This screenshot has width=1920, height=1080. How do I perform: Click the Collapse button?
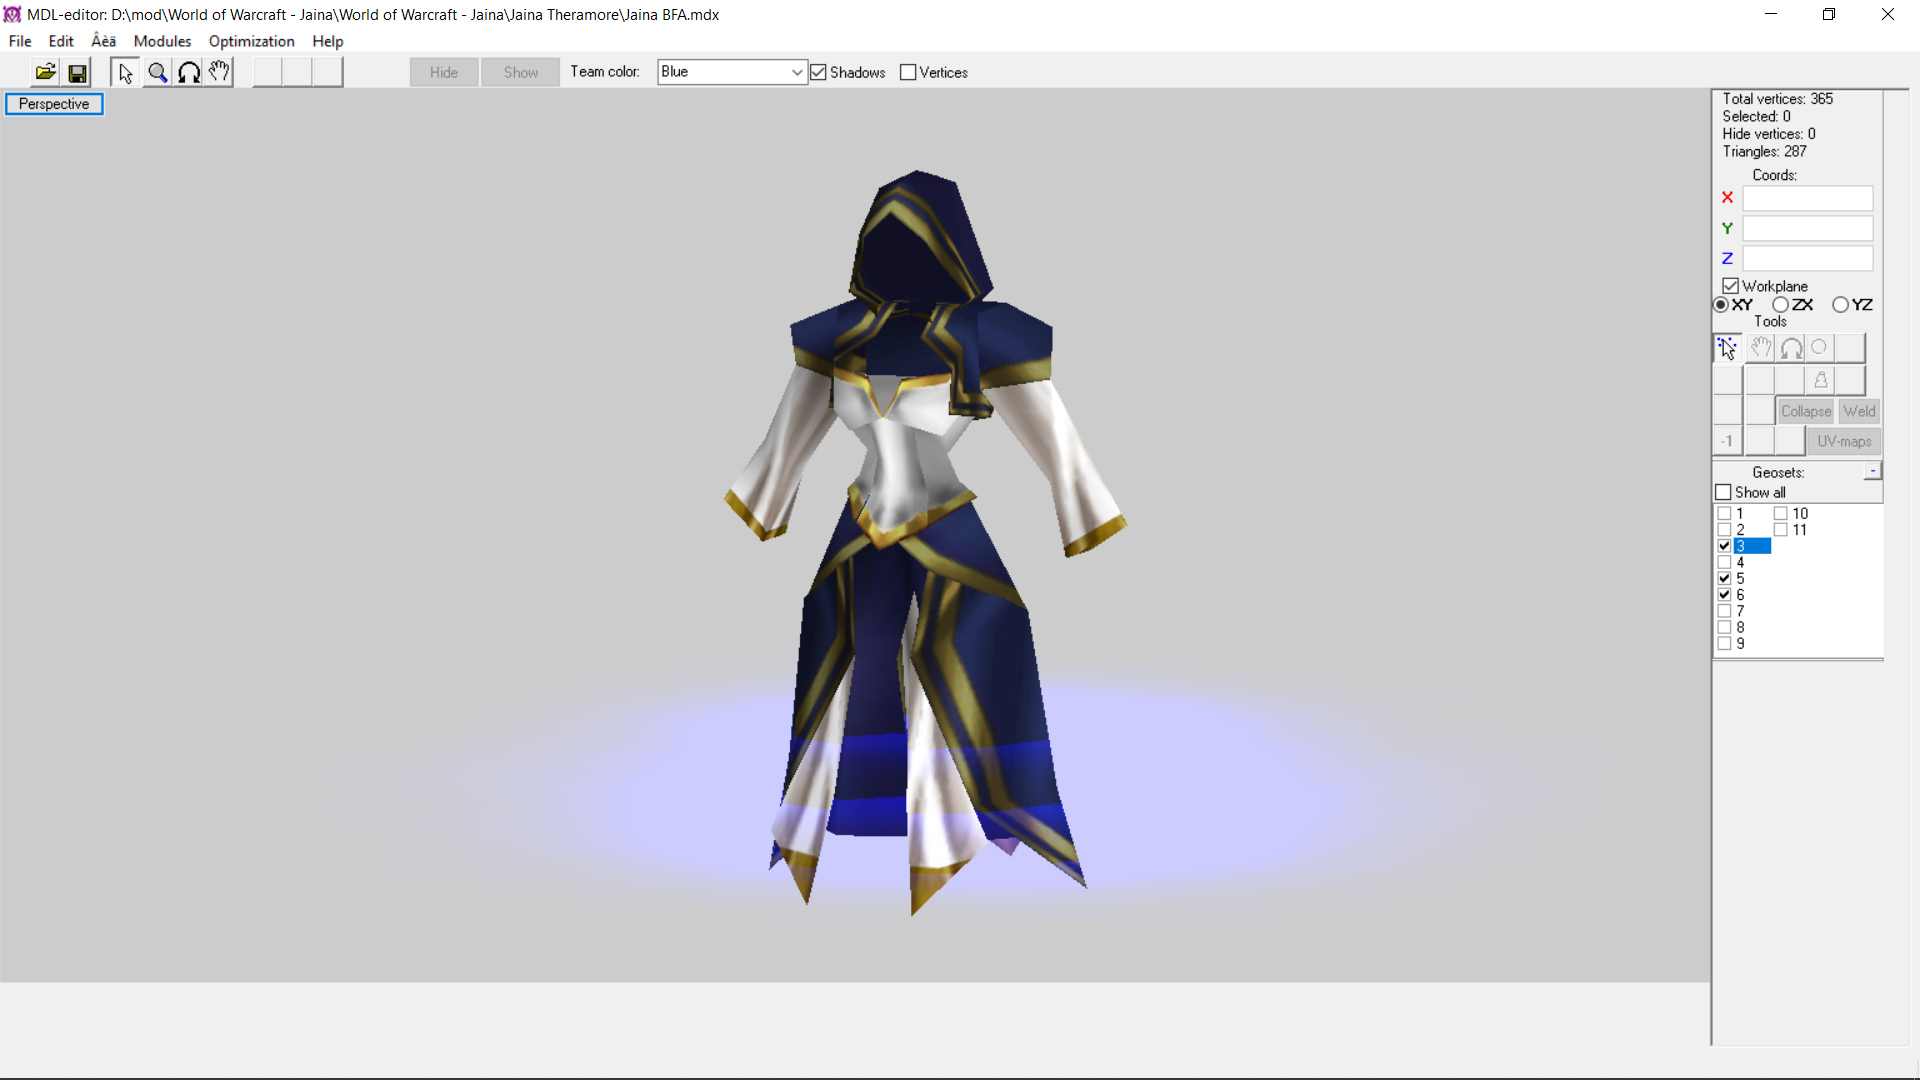point(1805,411)
